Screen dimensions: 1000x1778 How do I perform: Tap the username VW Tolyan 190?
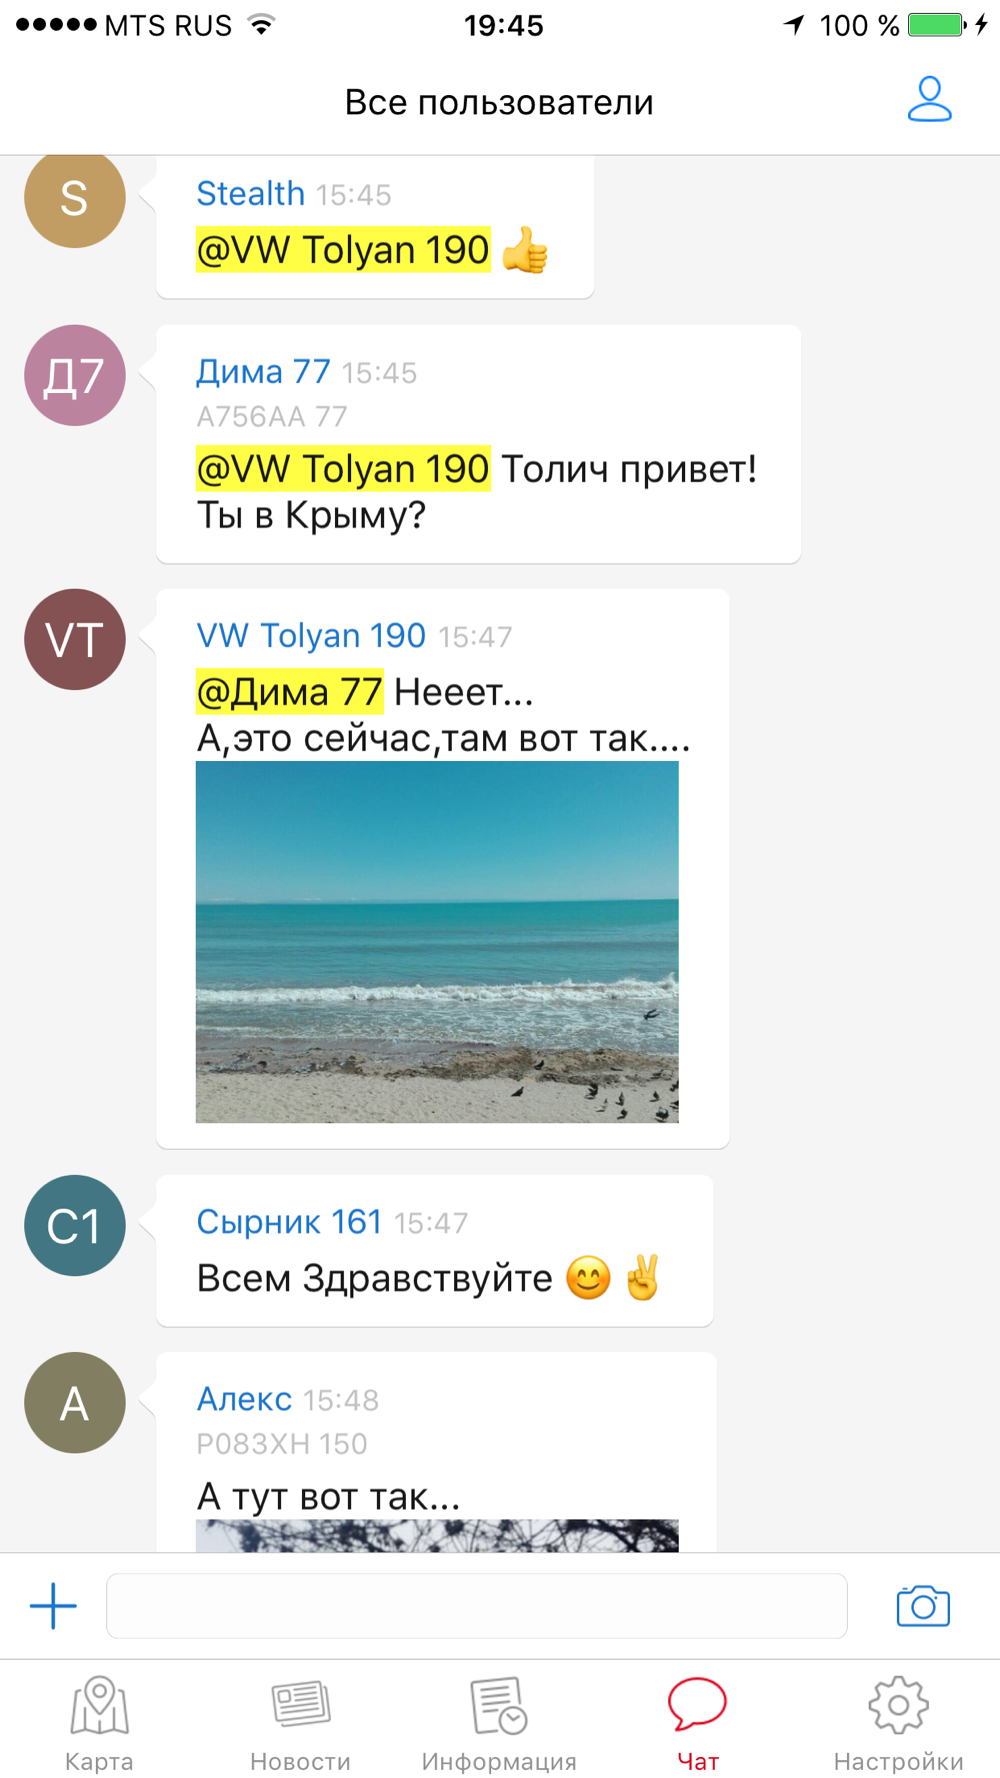click(311, 635)
